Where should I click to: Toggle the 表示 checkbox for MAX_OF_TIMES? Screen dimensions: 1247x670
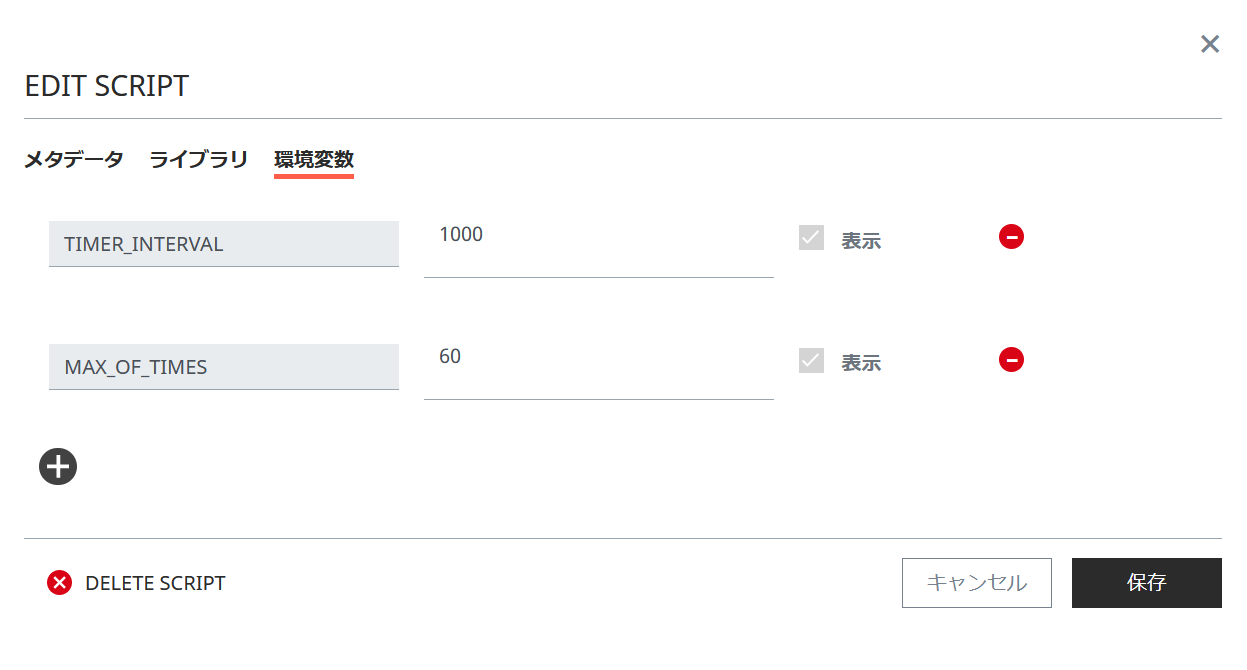click(x=811, y=360)
